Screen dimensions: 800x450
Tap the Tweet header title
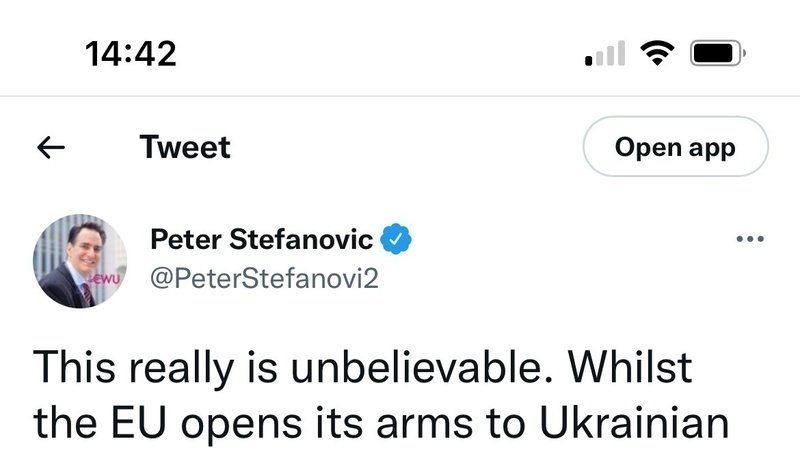coord(185,148)
